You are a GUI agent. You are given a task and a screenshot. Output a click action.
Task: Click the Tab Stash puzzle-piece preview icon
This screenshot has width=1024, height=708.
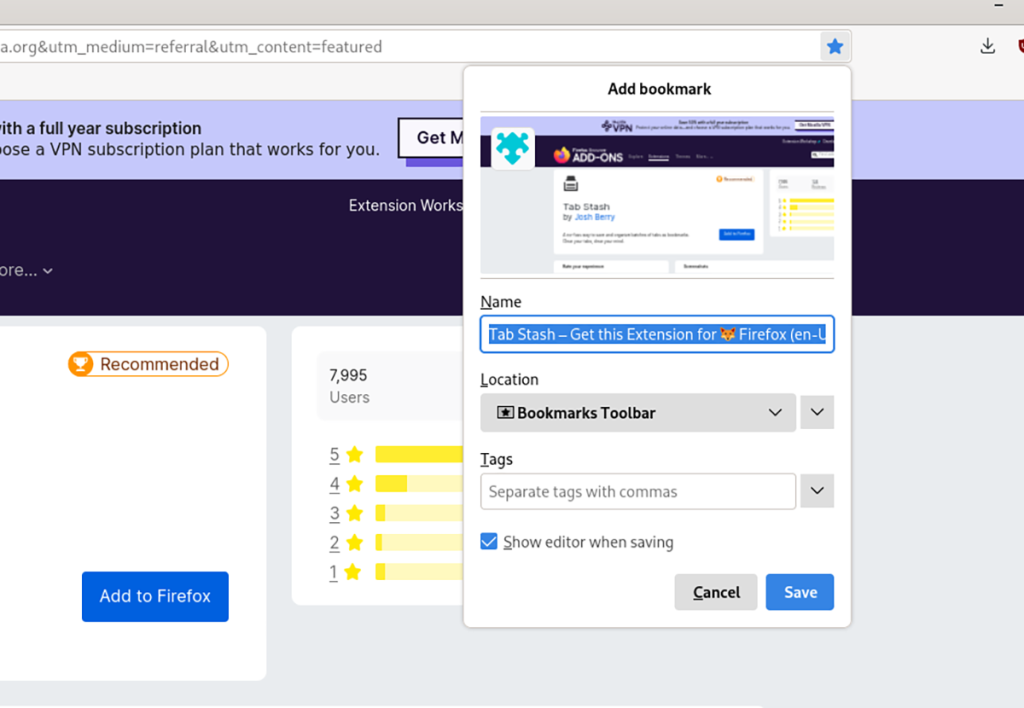coord(512,146)
